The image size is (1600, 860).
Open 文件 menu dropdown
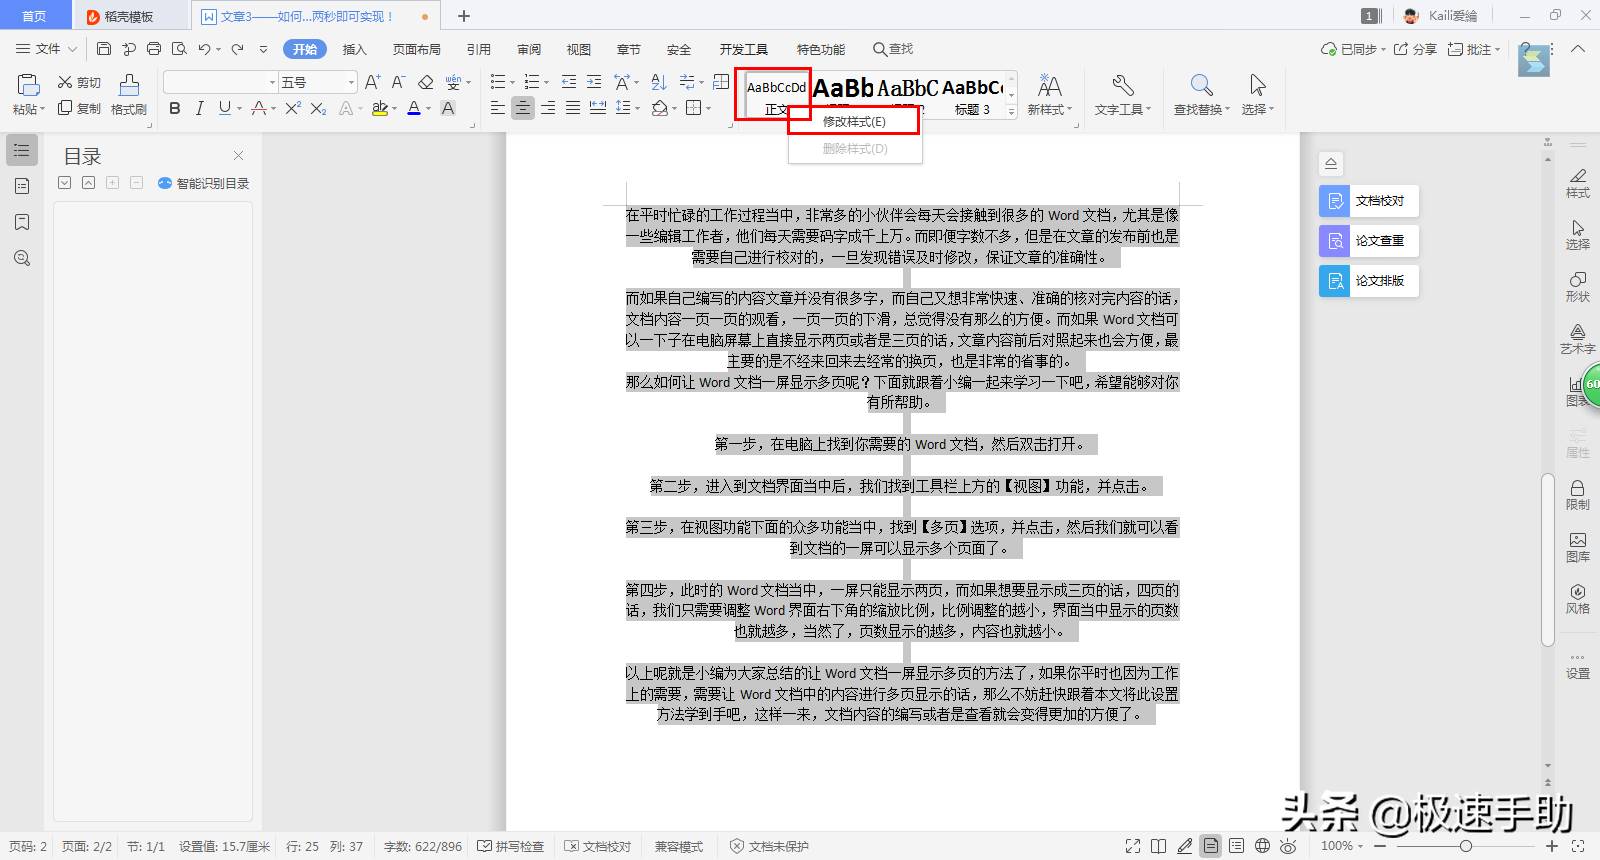[x=46, y=49]
